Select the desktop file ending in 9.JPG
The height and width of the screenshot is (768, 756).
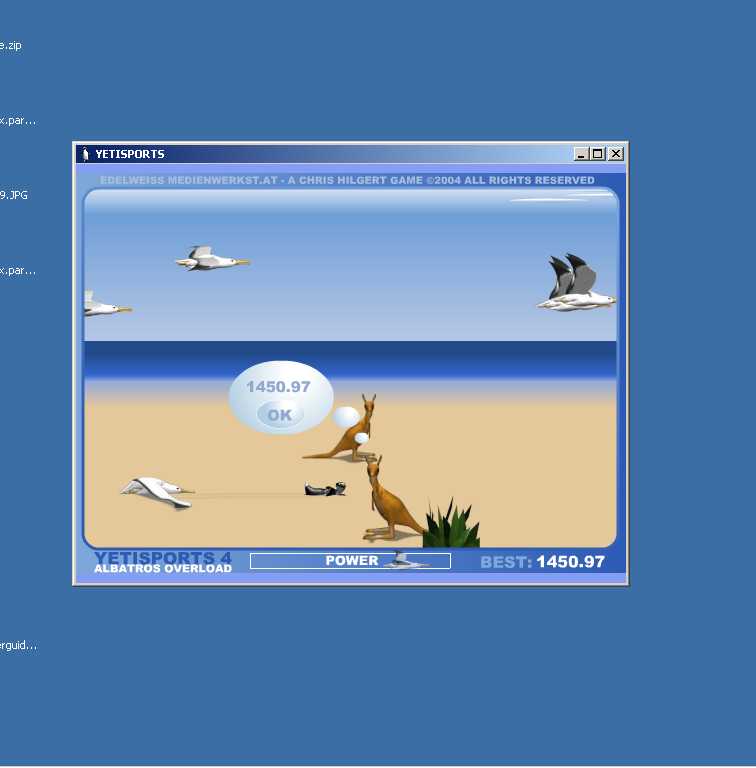pos(14,195)
